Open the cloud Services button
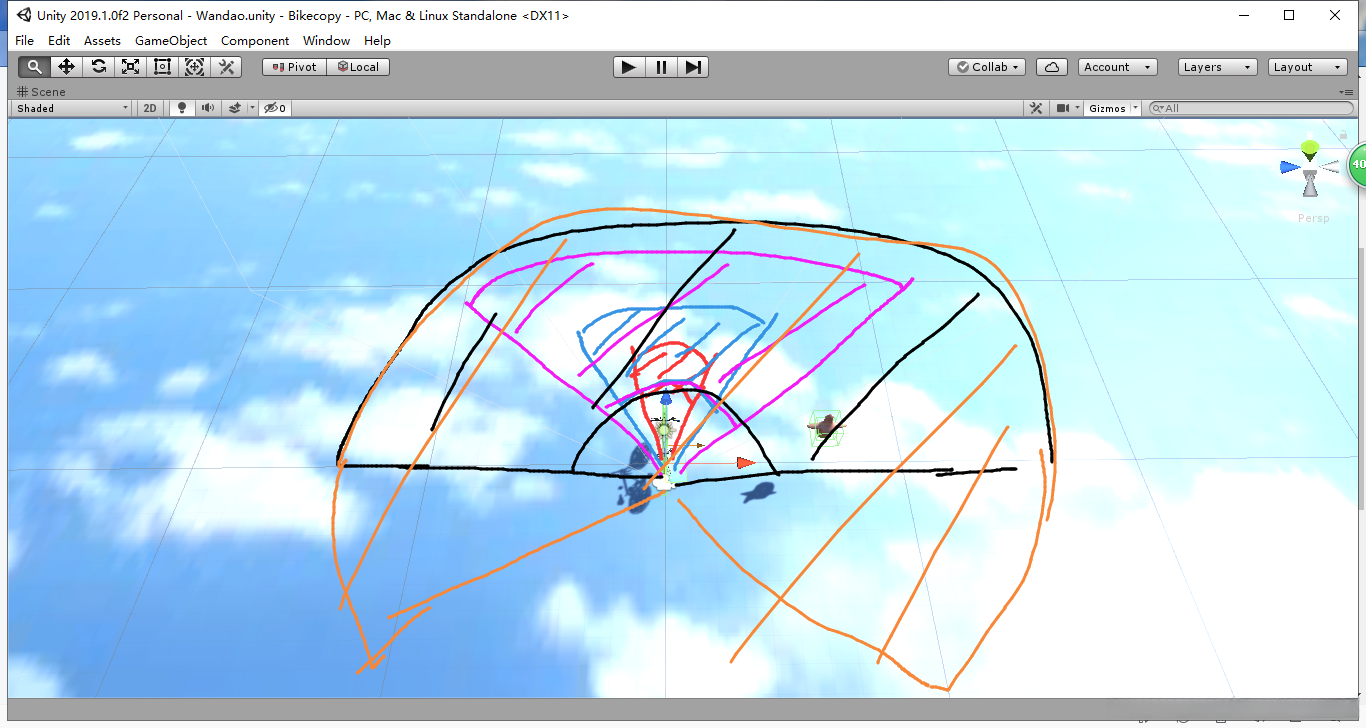This screenshot has height=728, width=1366. [1051, 67]
